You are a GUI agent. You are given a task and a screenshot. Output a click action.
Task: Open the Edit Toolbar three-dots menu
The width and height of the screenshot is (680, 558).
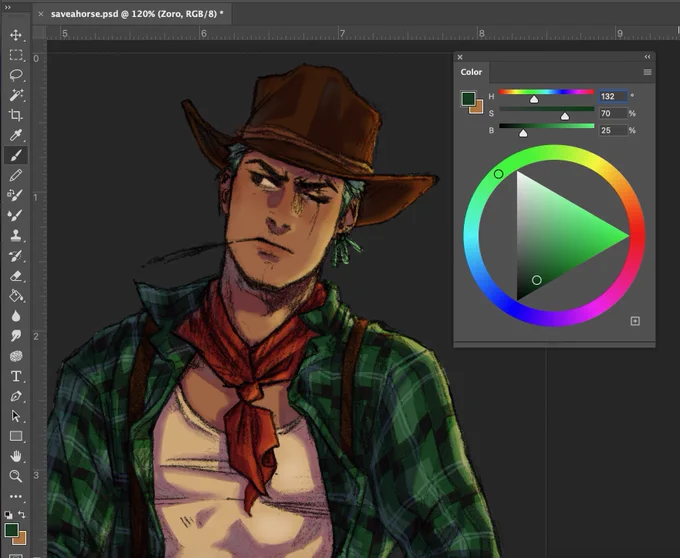pos(16,496)
